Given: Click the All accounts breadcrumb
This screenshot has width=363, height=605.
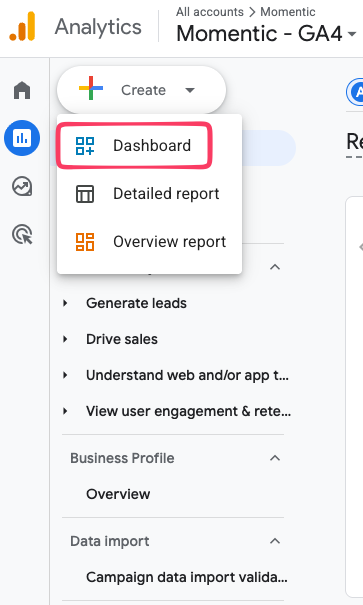Looking at the screenshot, I should click(x=210, y=12).
